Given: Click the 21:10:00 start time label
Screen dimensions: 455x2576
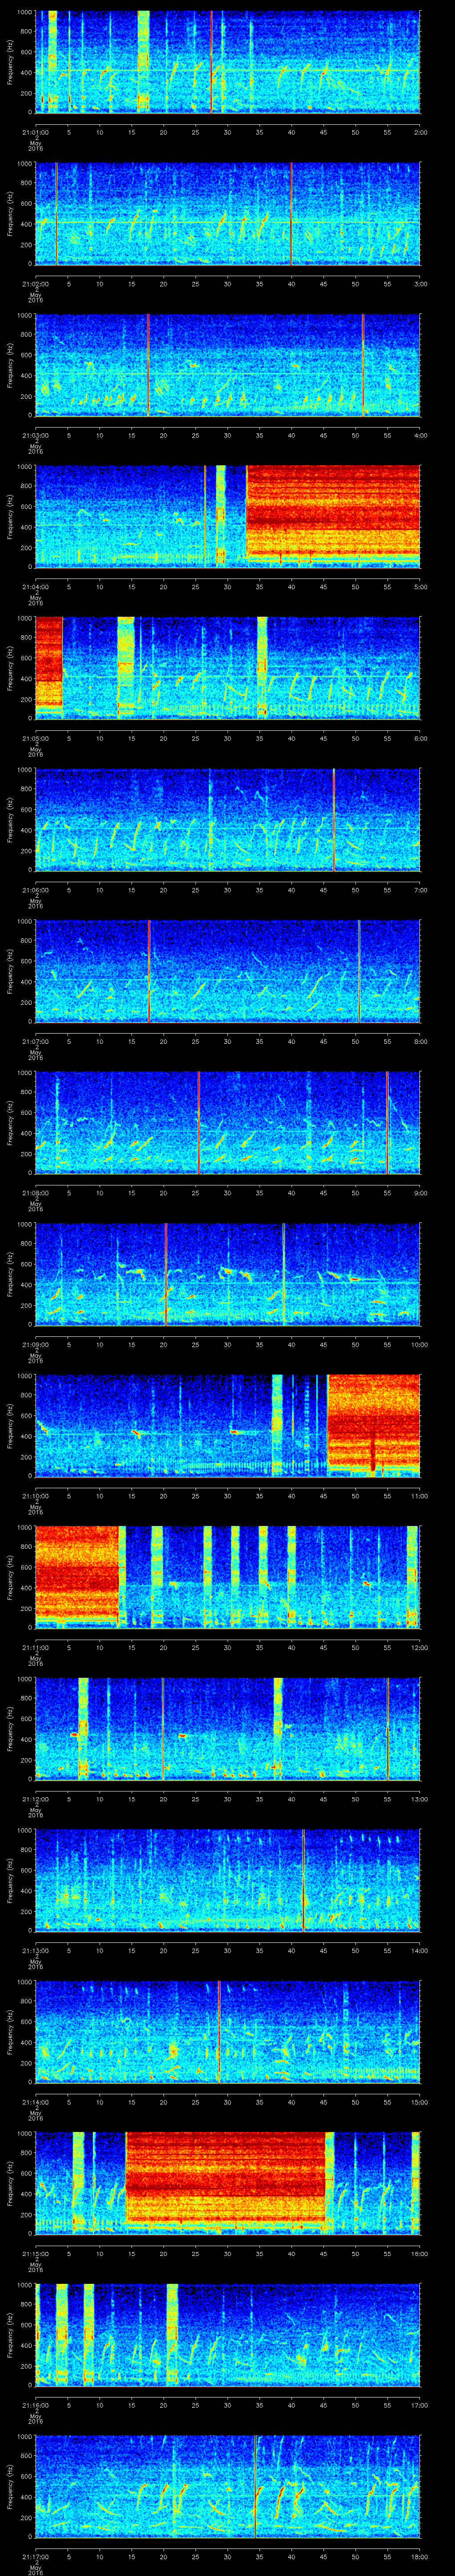Looking at the screenshot, I should [x=35, y=1495].
